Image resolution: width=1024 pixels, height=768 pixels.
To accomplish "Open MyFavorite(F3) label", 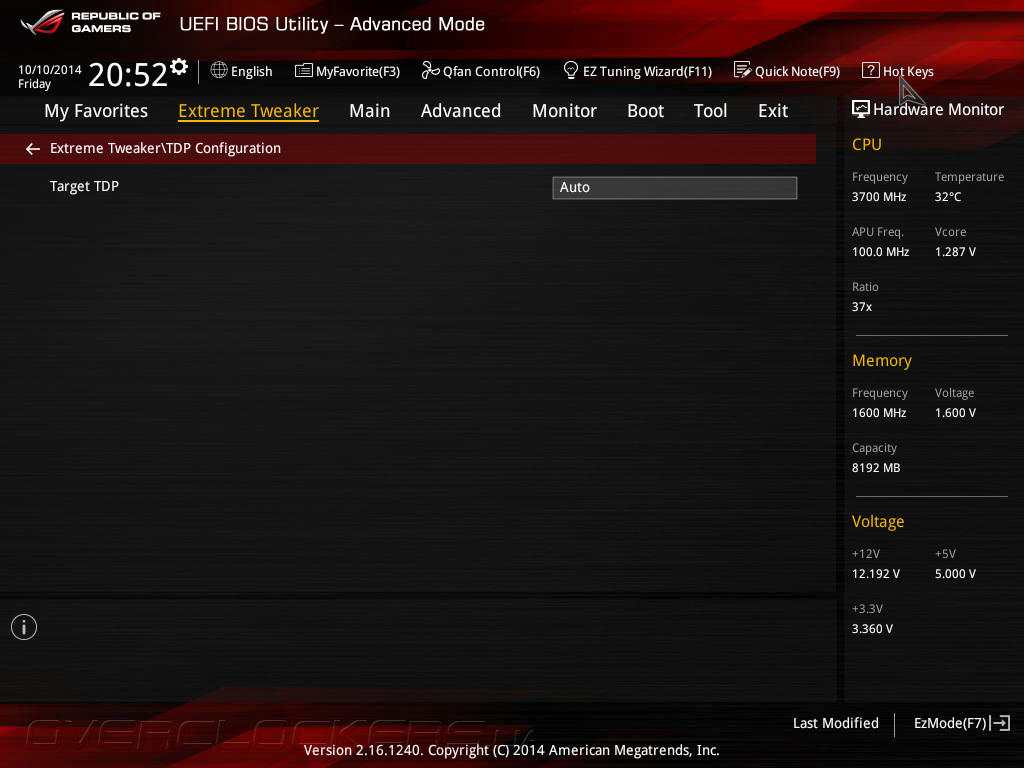I will point(358,71).
